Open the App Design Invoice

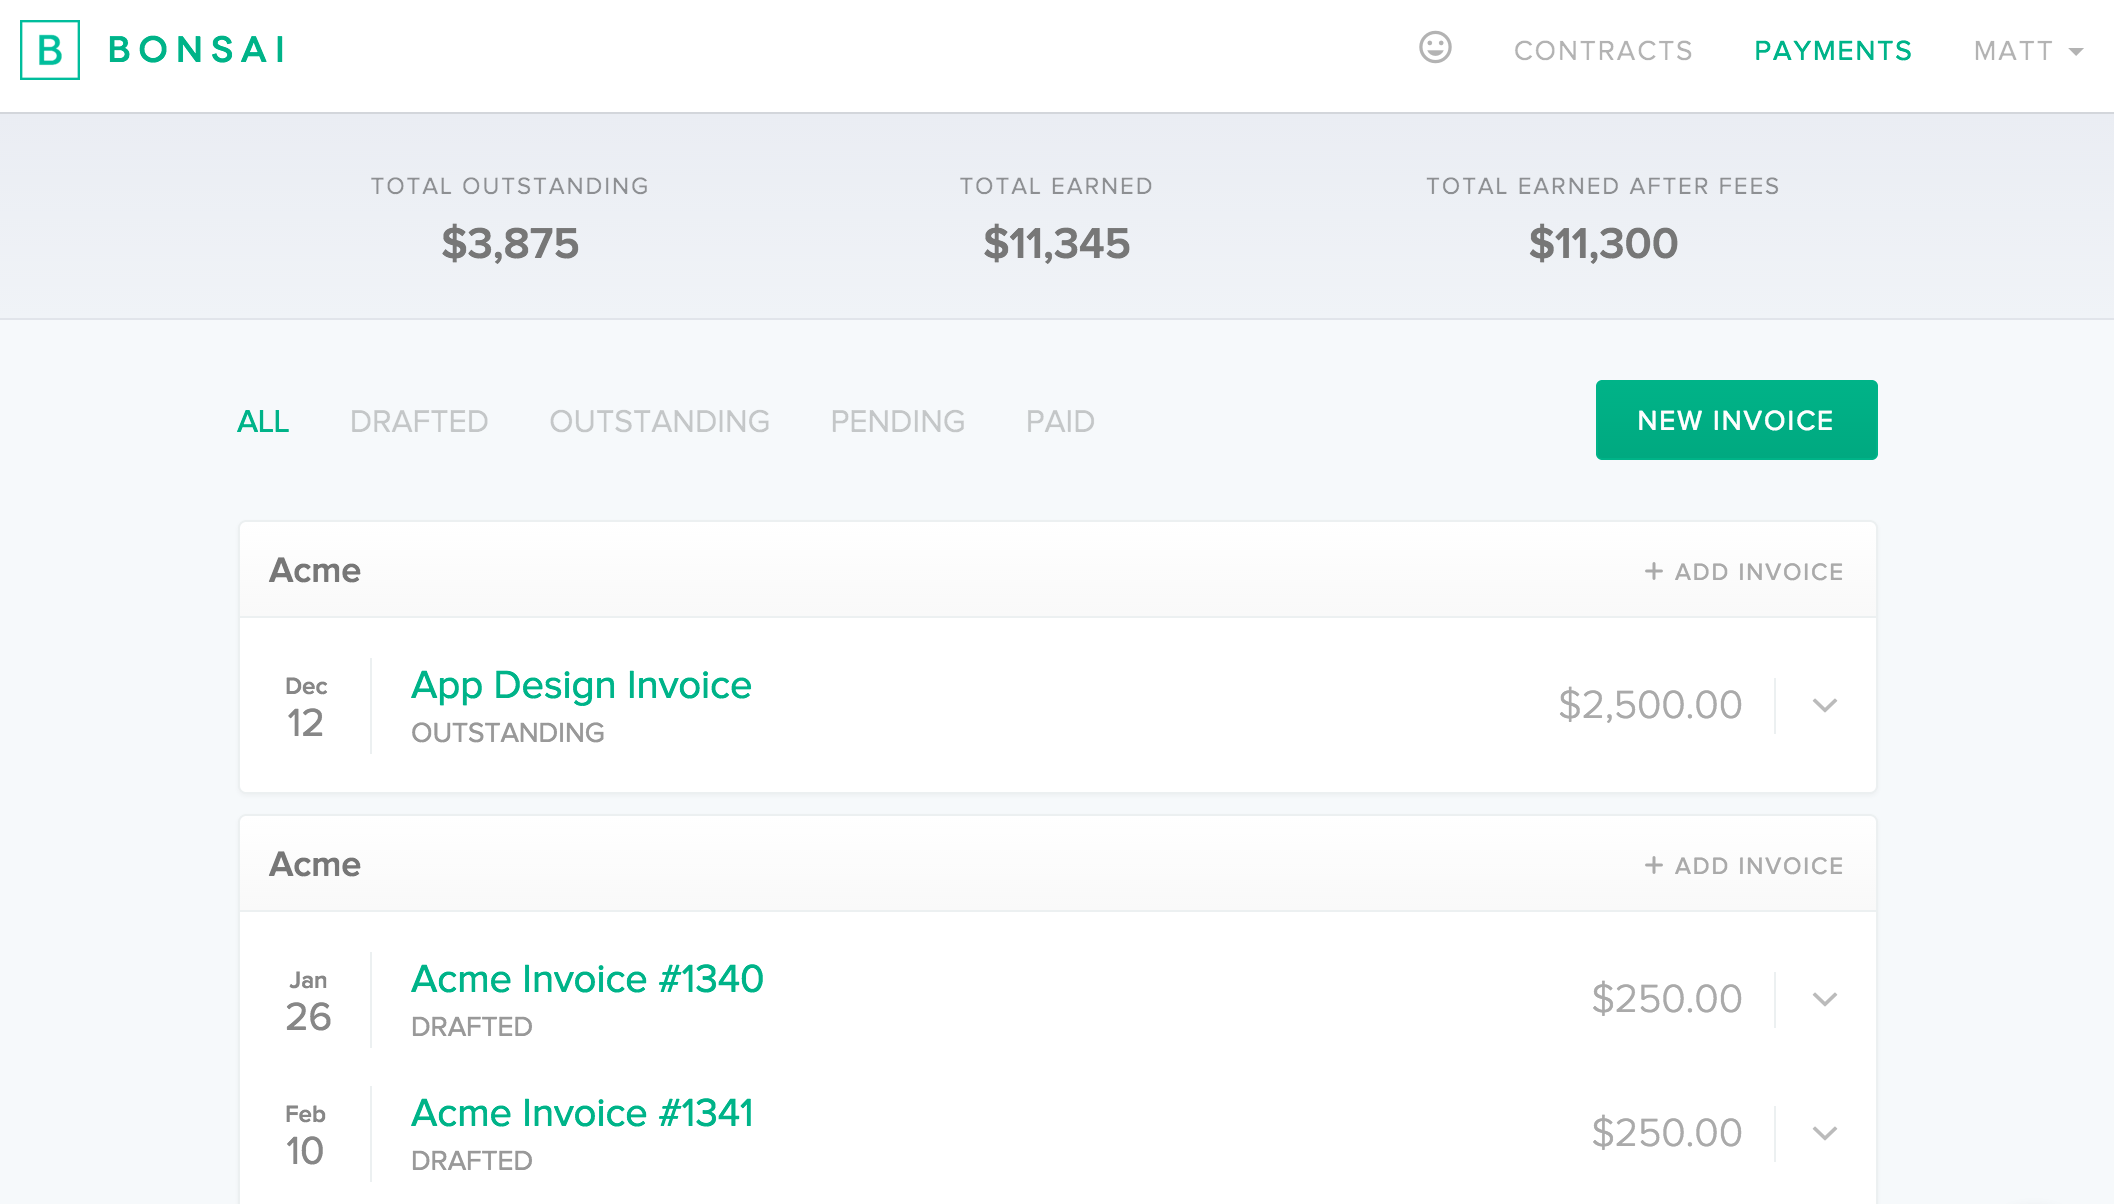pyautogui.click(x=581, y=686)
